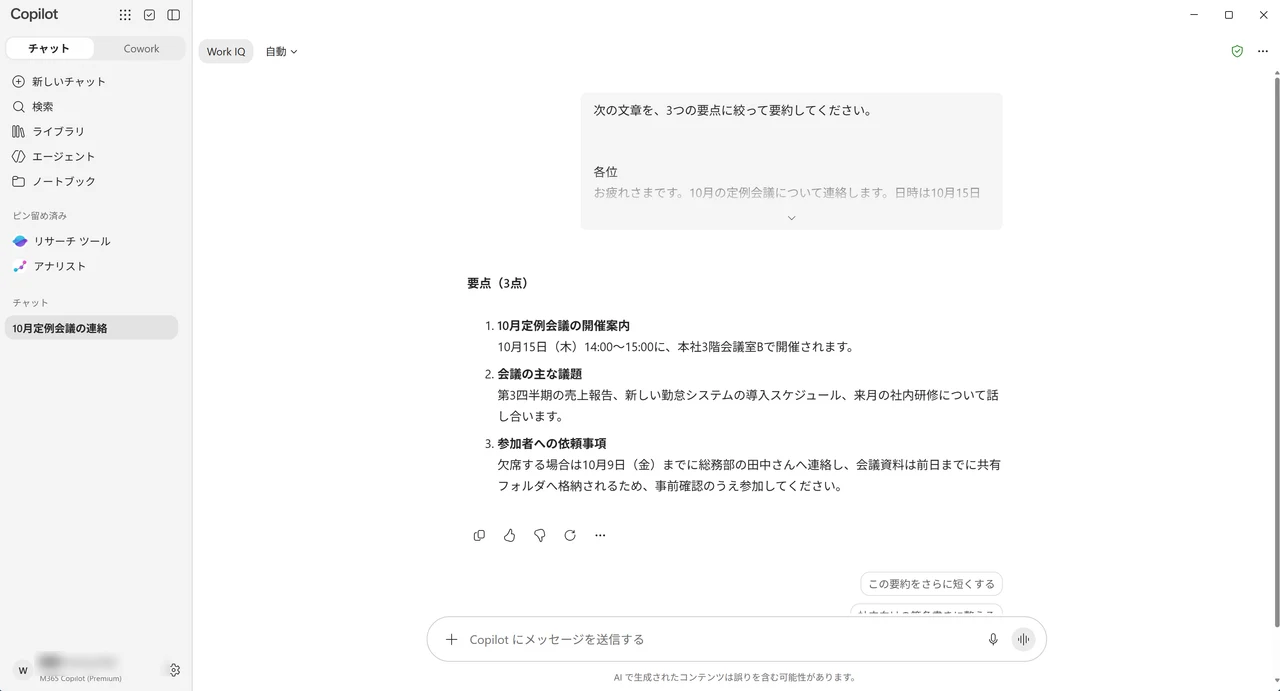Click the folder icon beside ノートブック
1280x691 pixels.
pos(18,181)
